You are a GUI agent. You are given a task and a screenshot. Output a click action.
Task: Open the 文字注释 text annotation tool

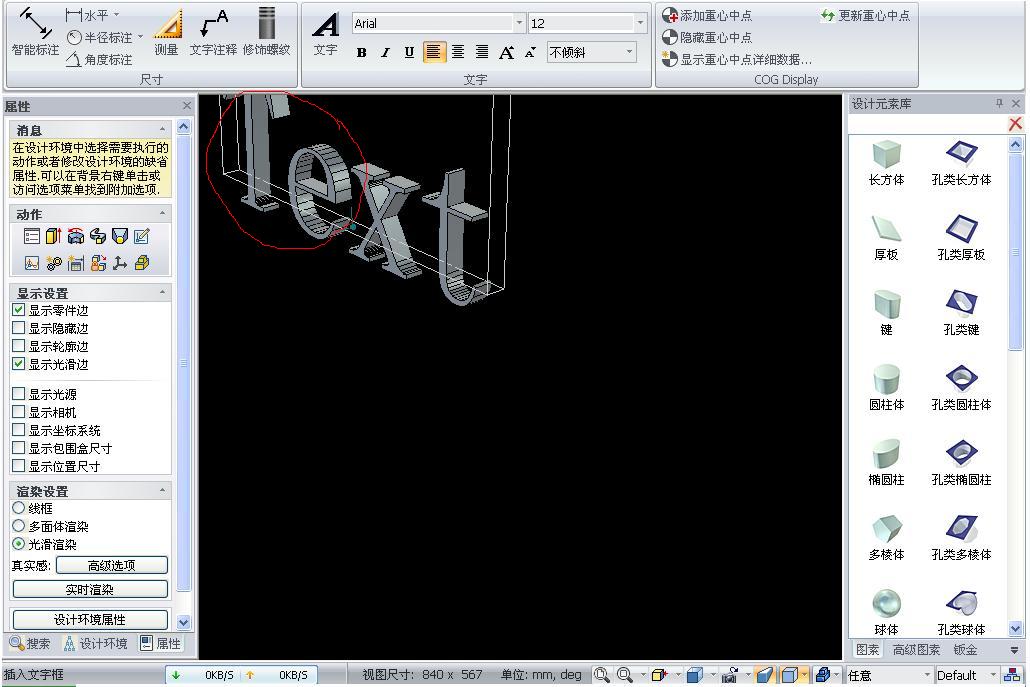(x=213, y=32)
